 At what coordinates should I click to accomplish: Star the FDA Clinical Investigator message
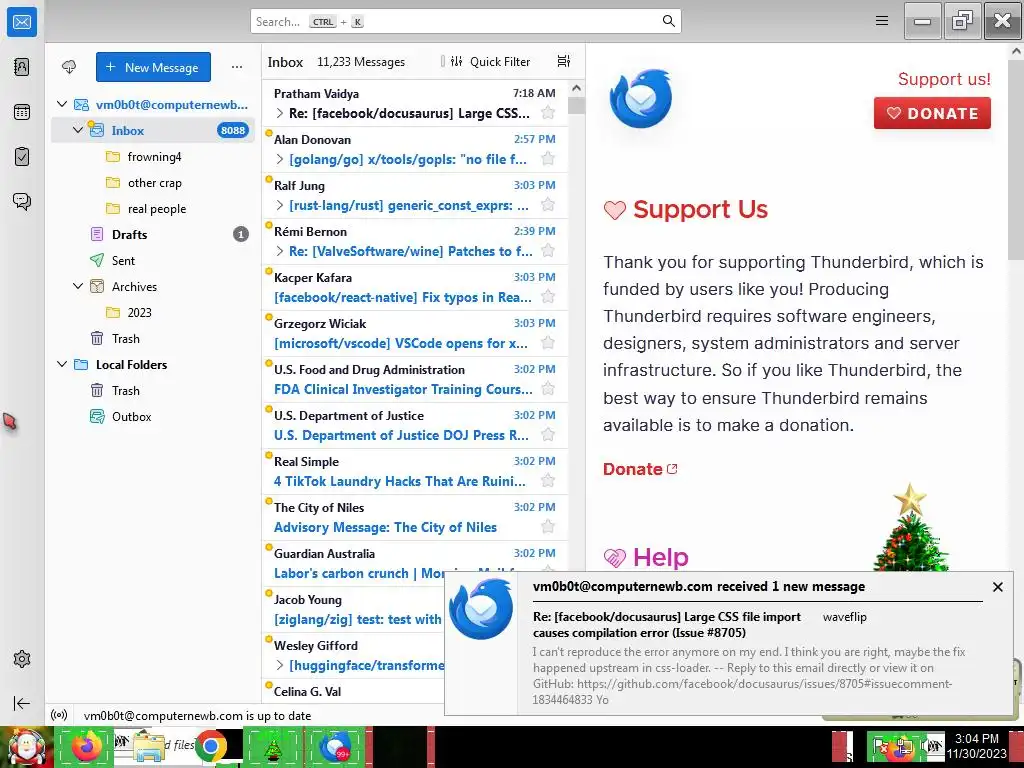[548, 389]
